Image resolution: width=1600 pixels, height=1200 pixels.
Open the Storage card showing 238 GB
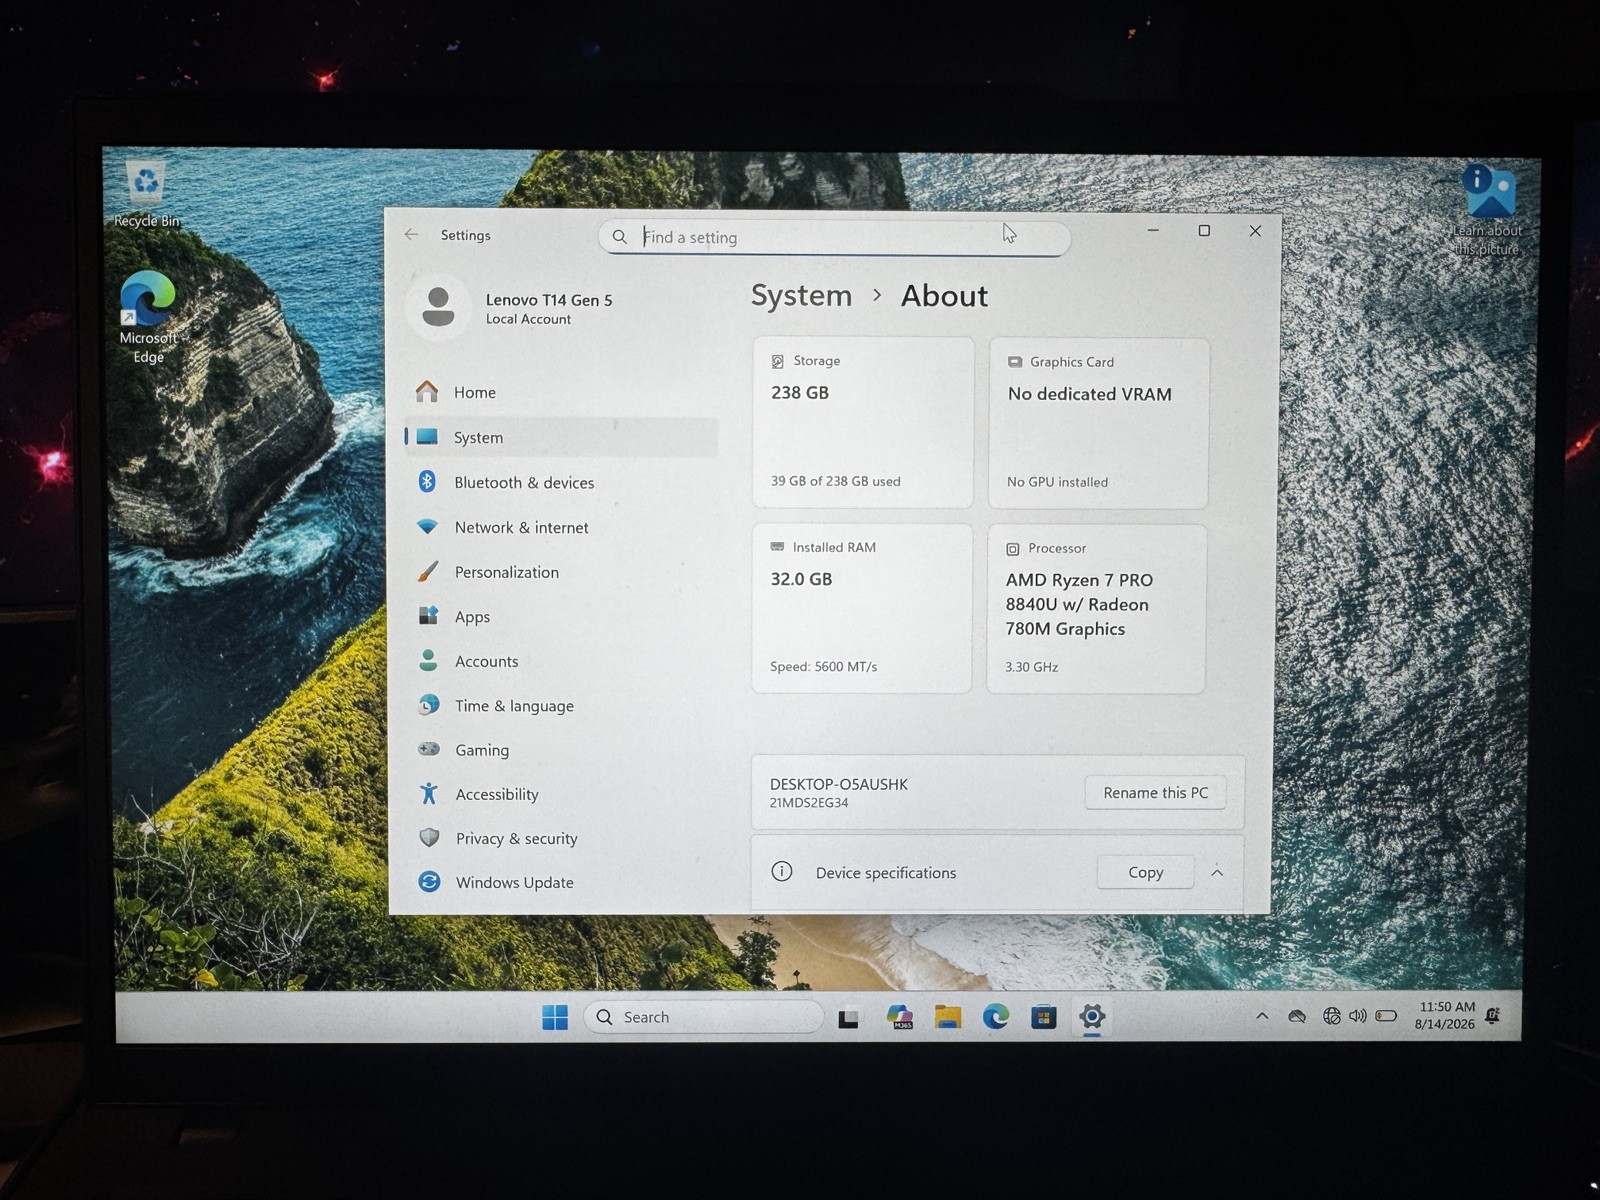863,422
